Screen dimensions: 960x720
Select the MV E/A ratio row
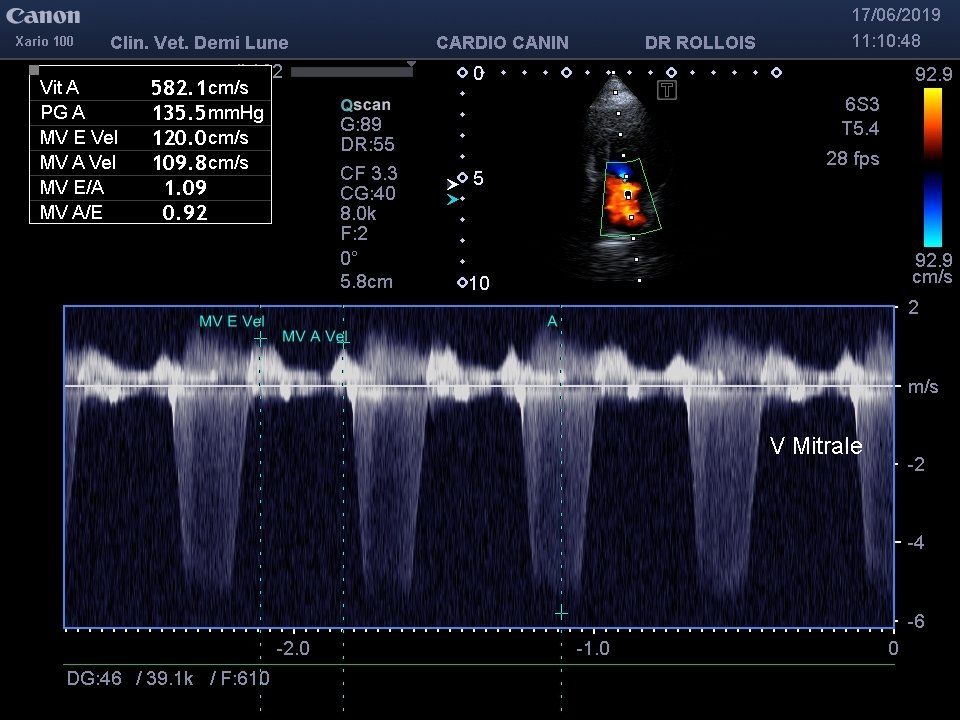point(150,187)
